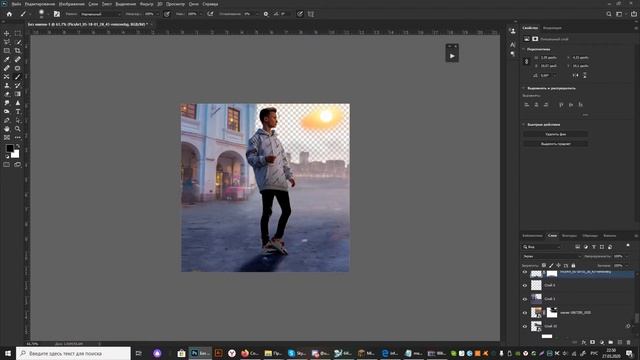This screenshot has width=640, height=360.
Task: Select the Hand tool
Action: (7, 129)
